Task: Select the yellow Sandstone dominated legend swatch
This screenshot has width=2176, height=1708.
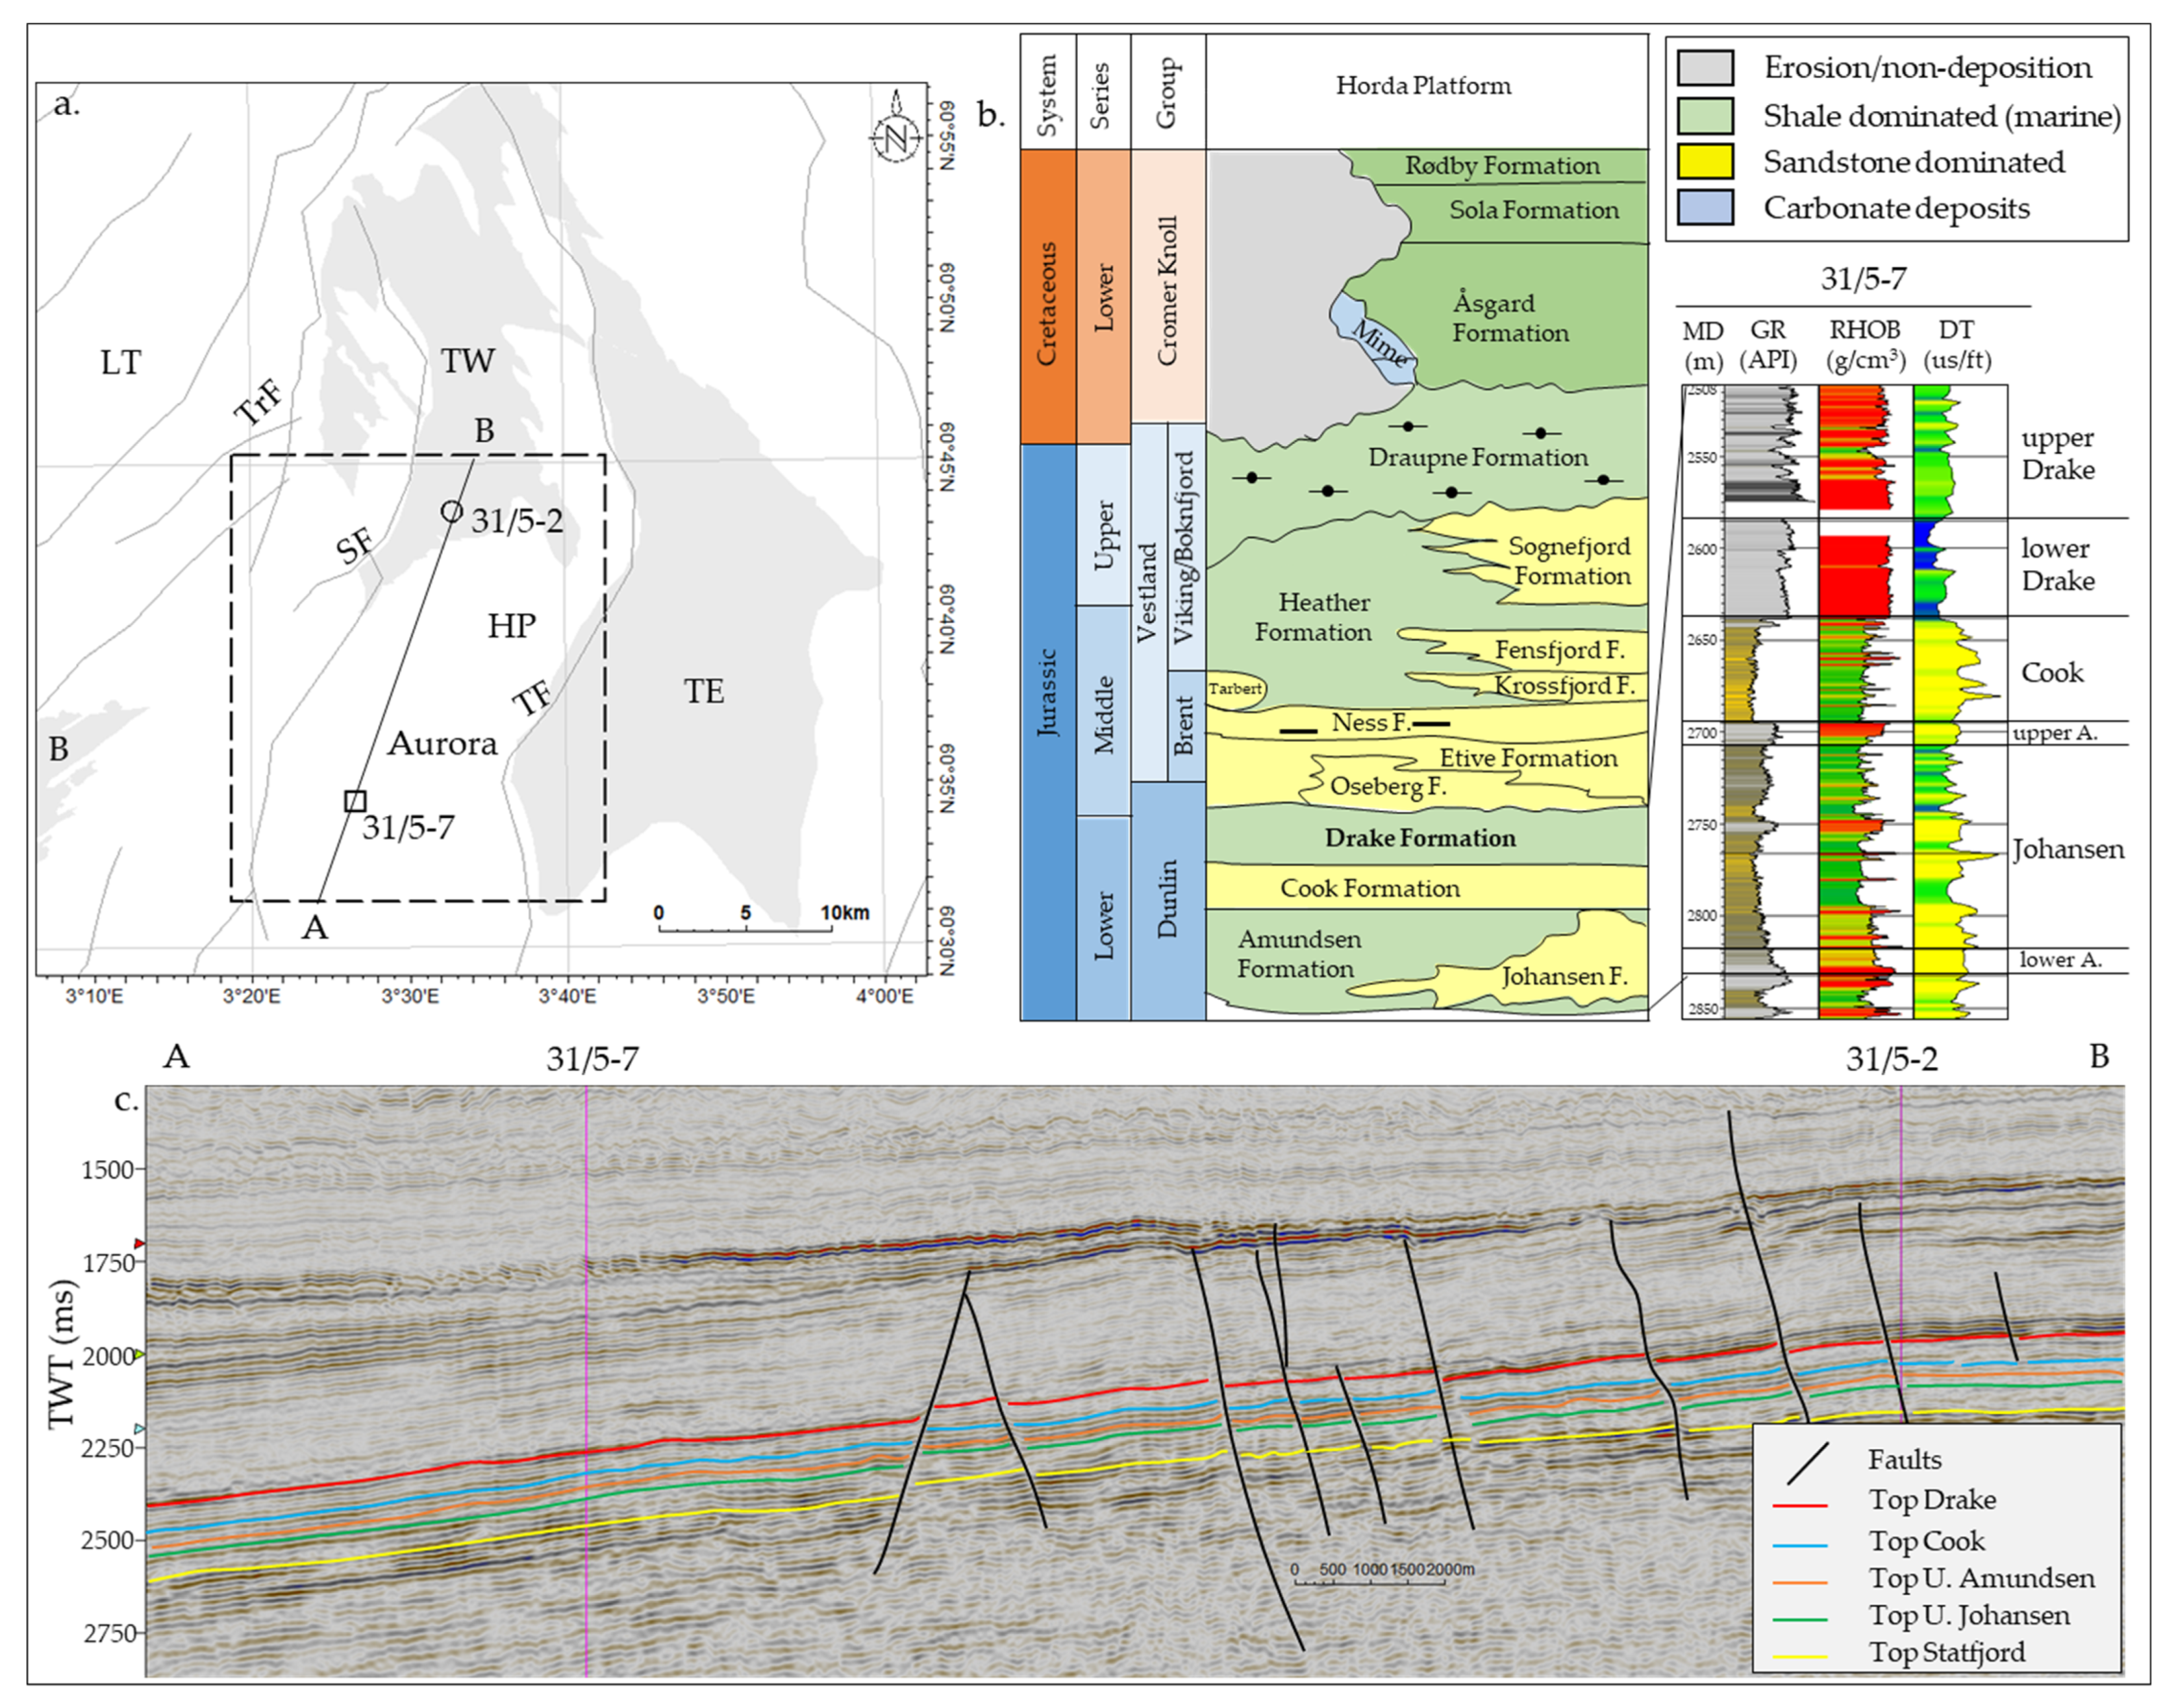Action: coord(1705,162)
